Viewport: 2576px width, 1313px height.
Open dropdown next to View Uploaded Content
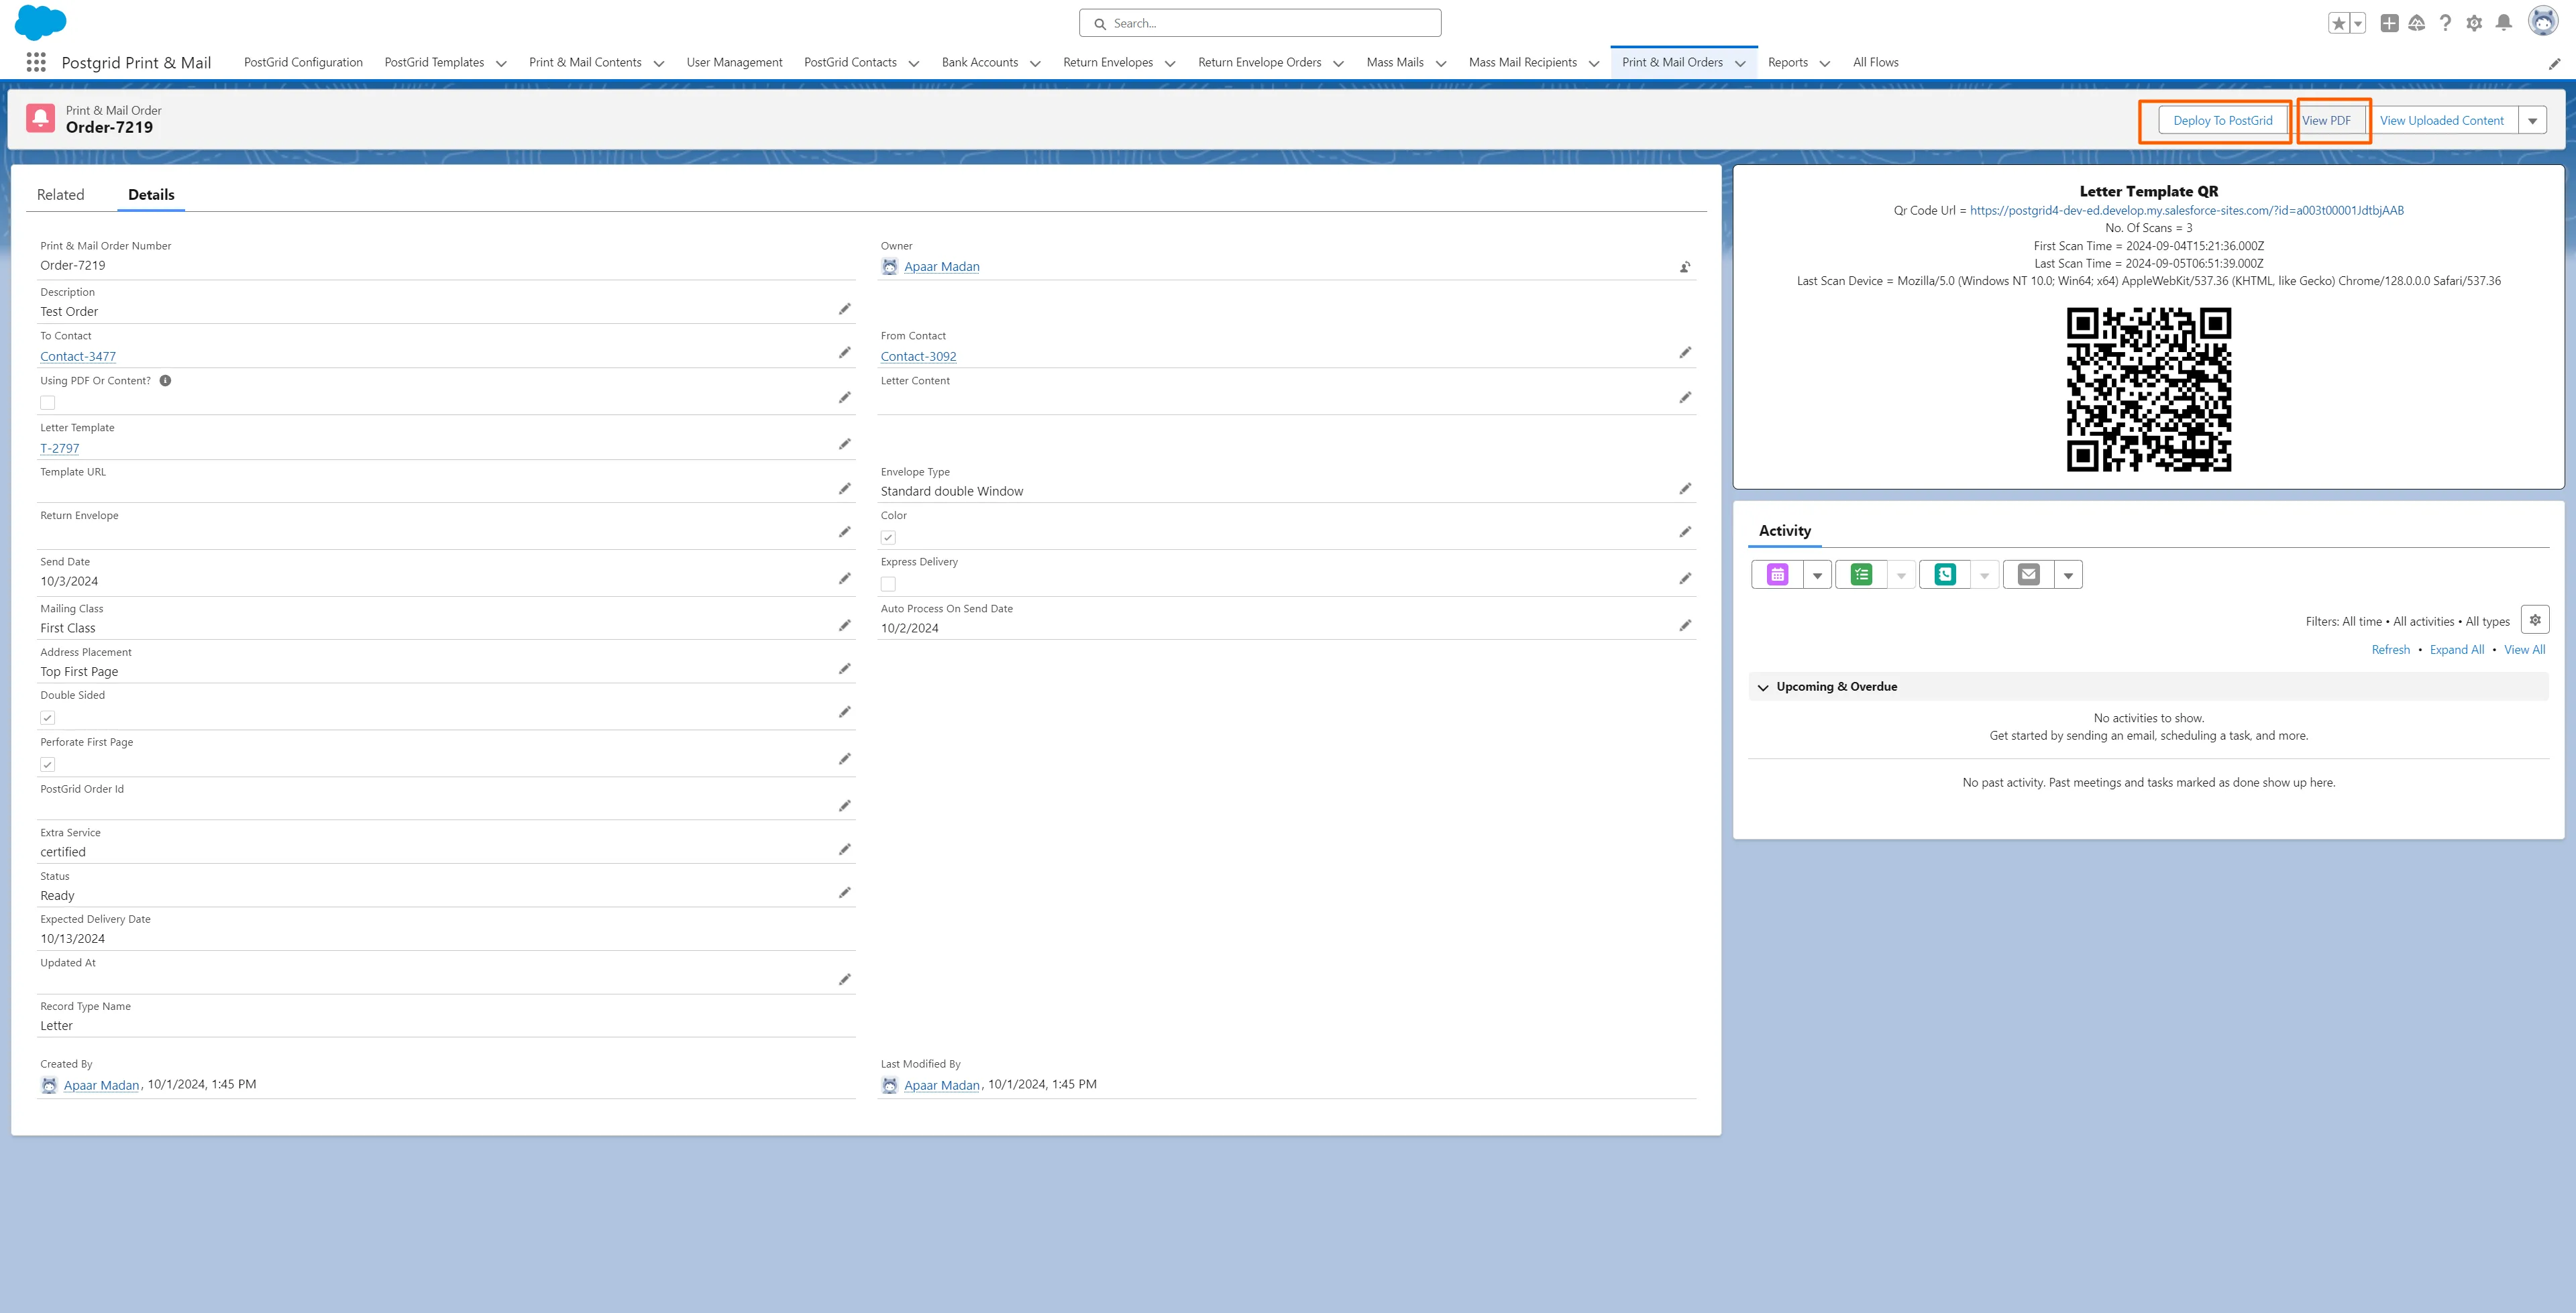pyautogui.click(x=2532, y=121)
